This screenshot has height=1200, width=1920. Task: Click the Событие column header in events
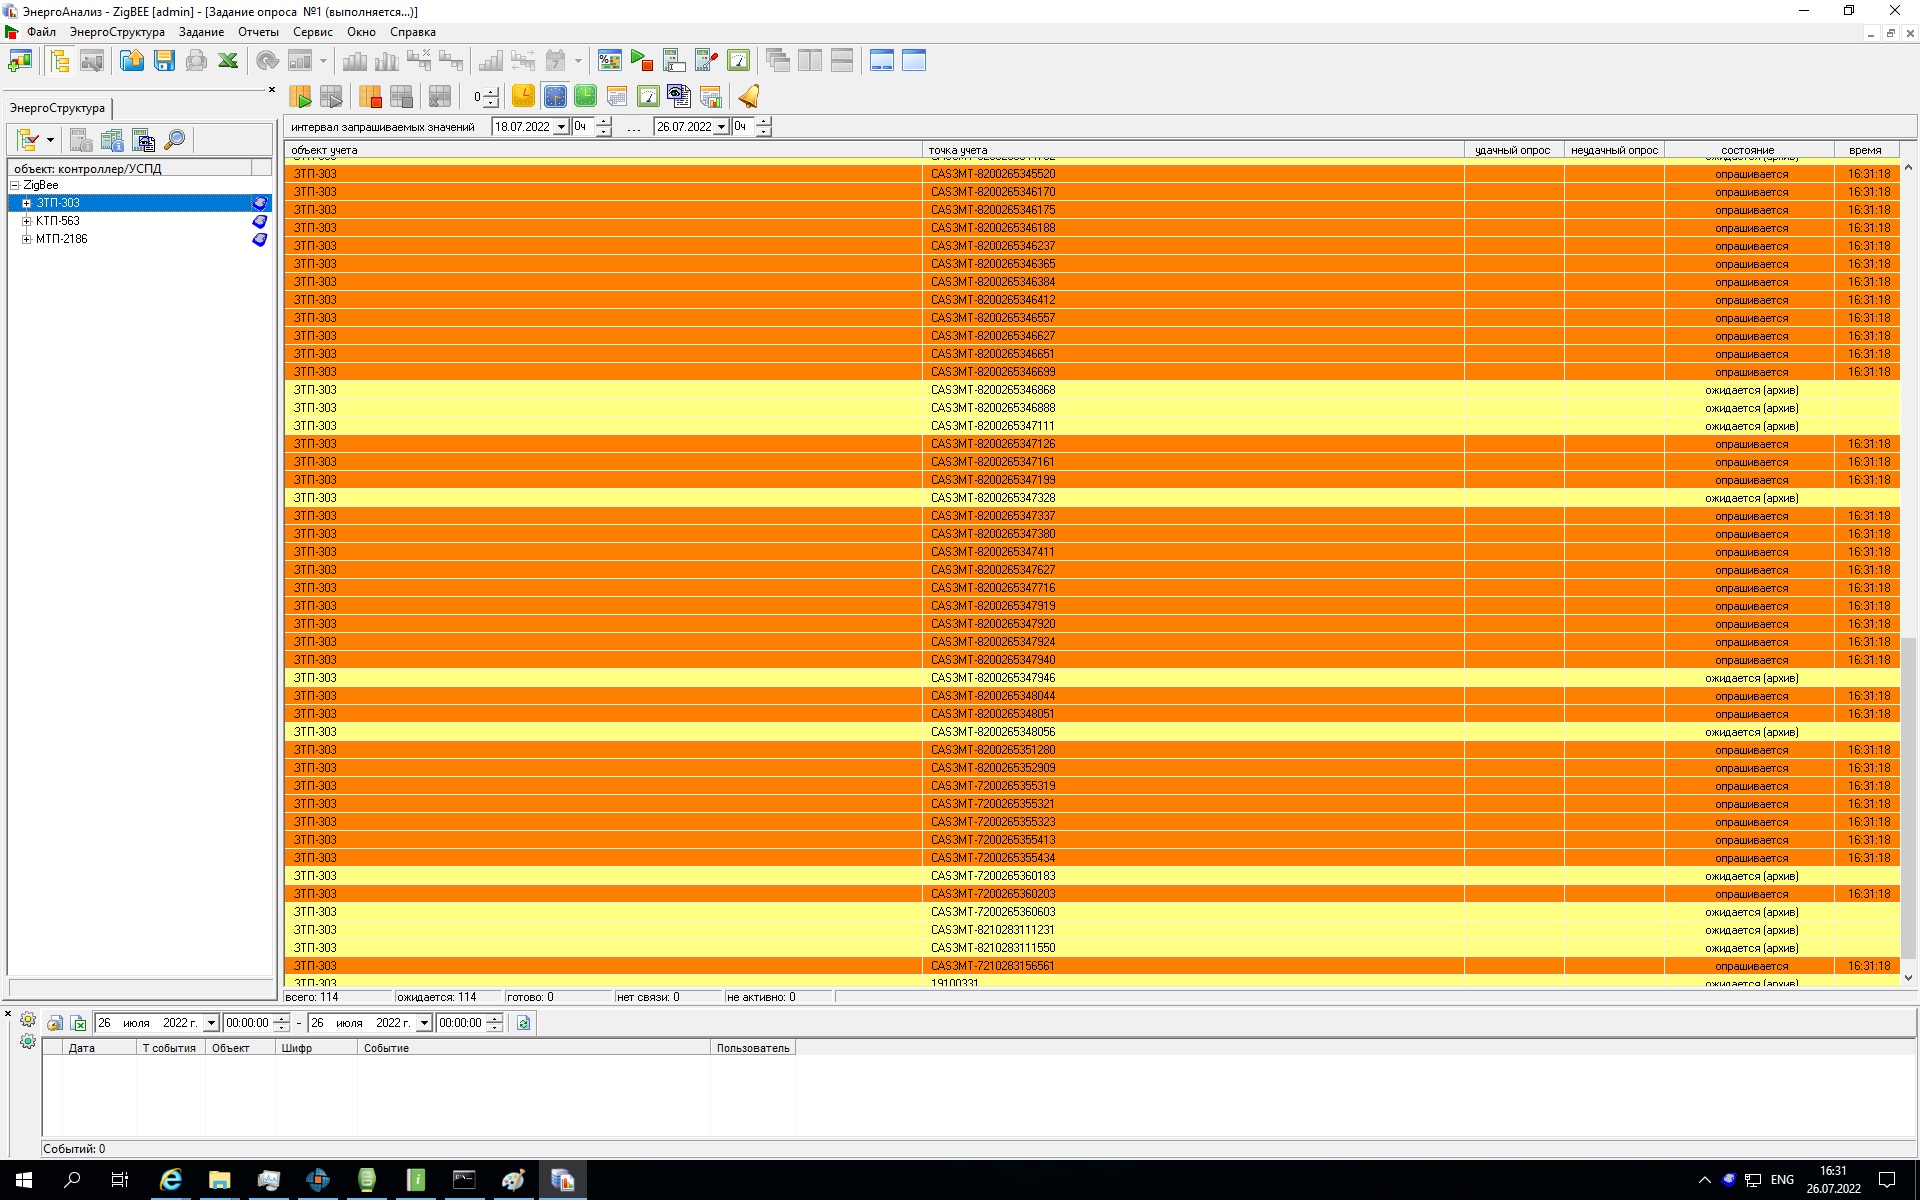(x=533, y=1048)
